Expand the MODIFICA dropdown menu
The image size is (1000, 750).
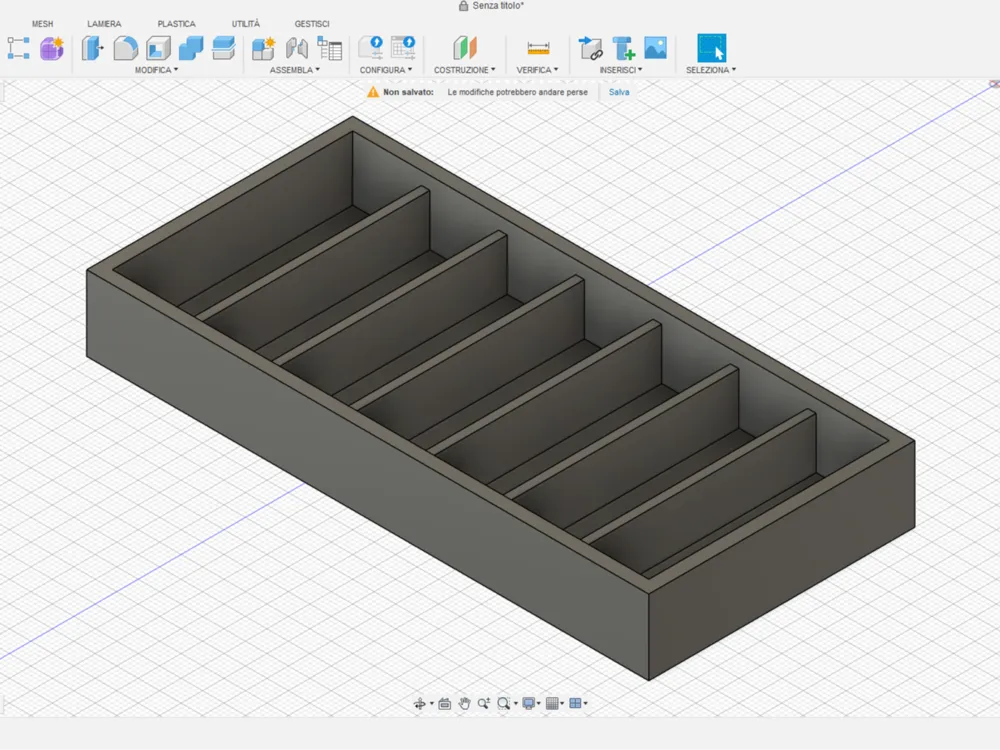point(156,70)
